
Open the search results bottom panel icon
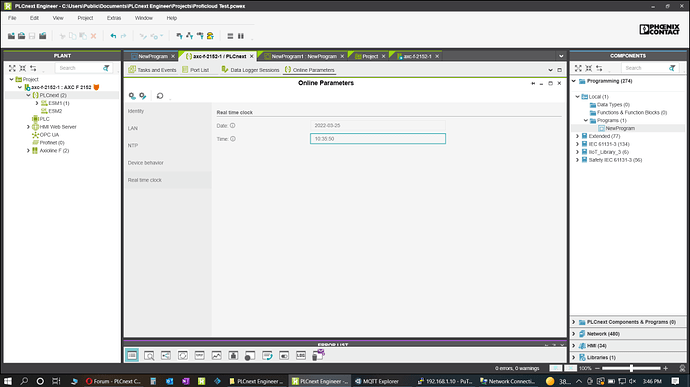[149, 355]
